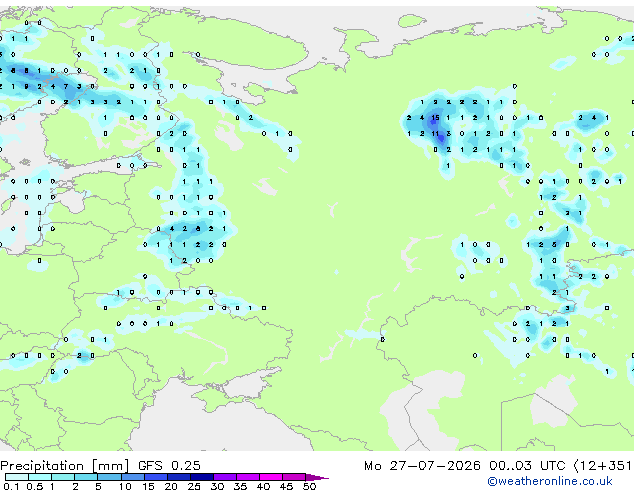The image size is (634, 490).
Task: Select the 2–5 mm legend color swatch
Action: point(86,477)
